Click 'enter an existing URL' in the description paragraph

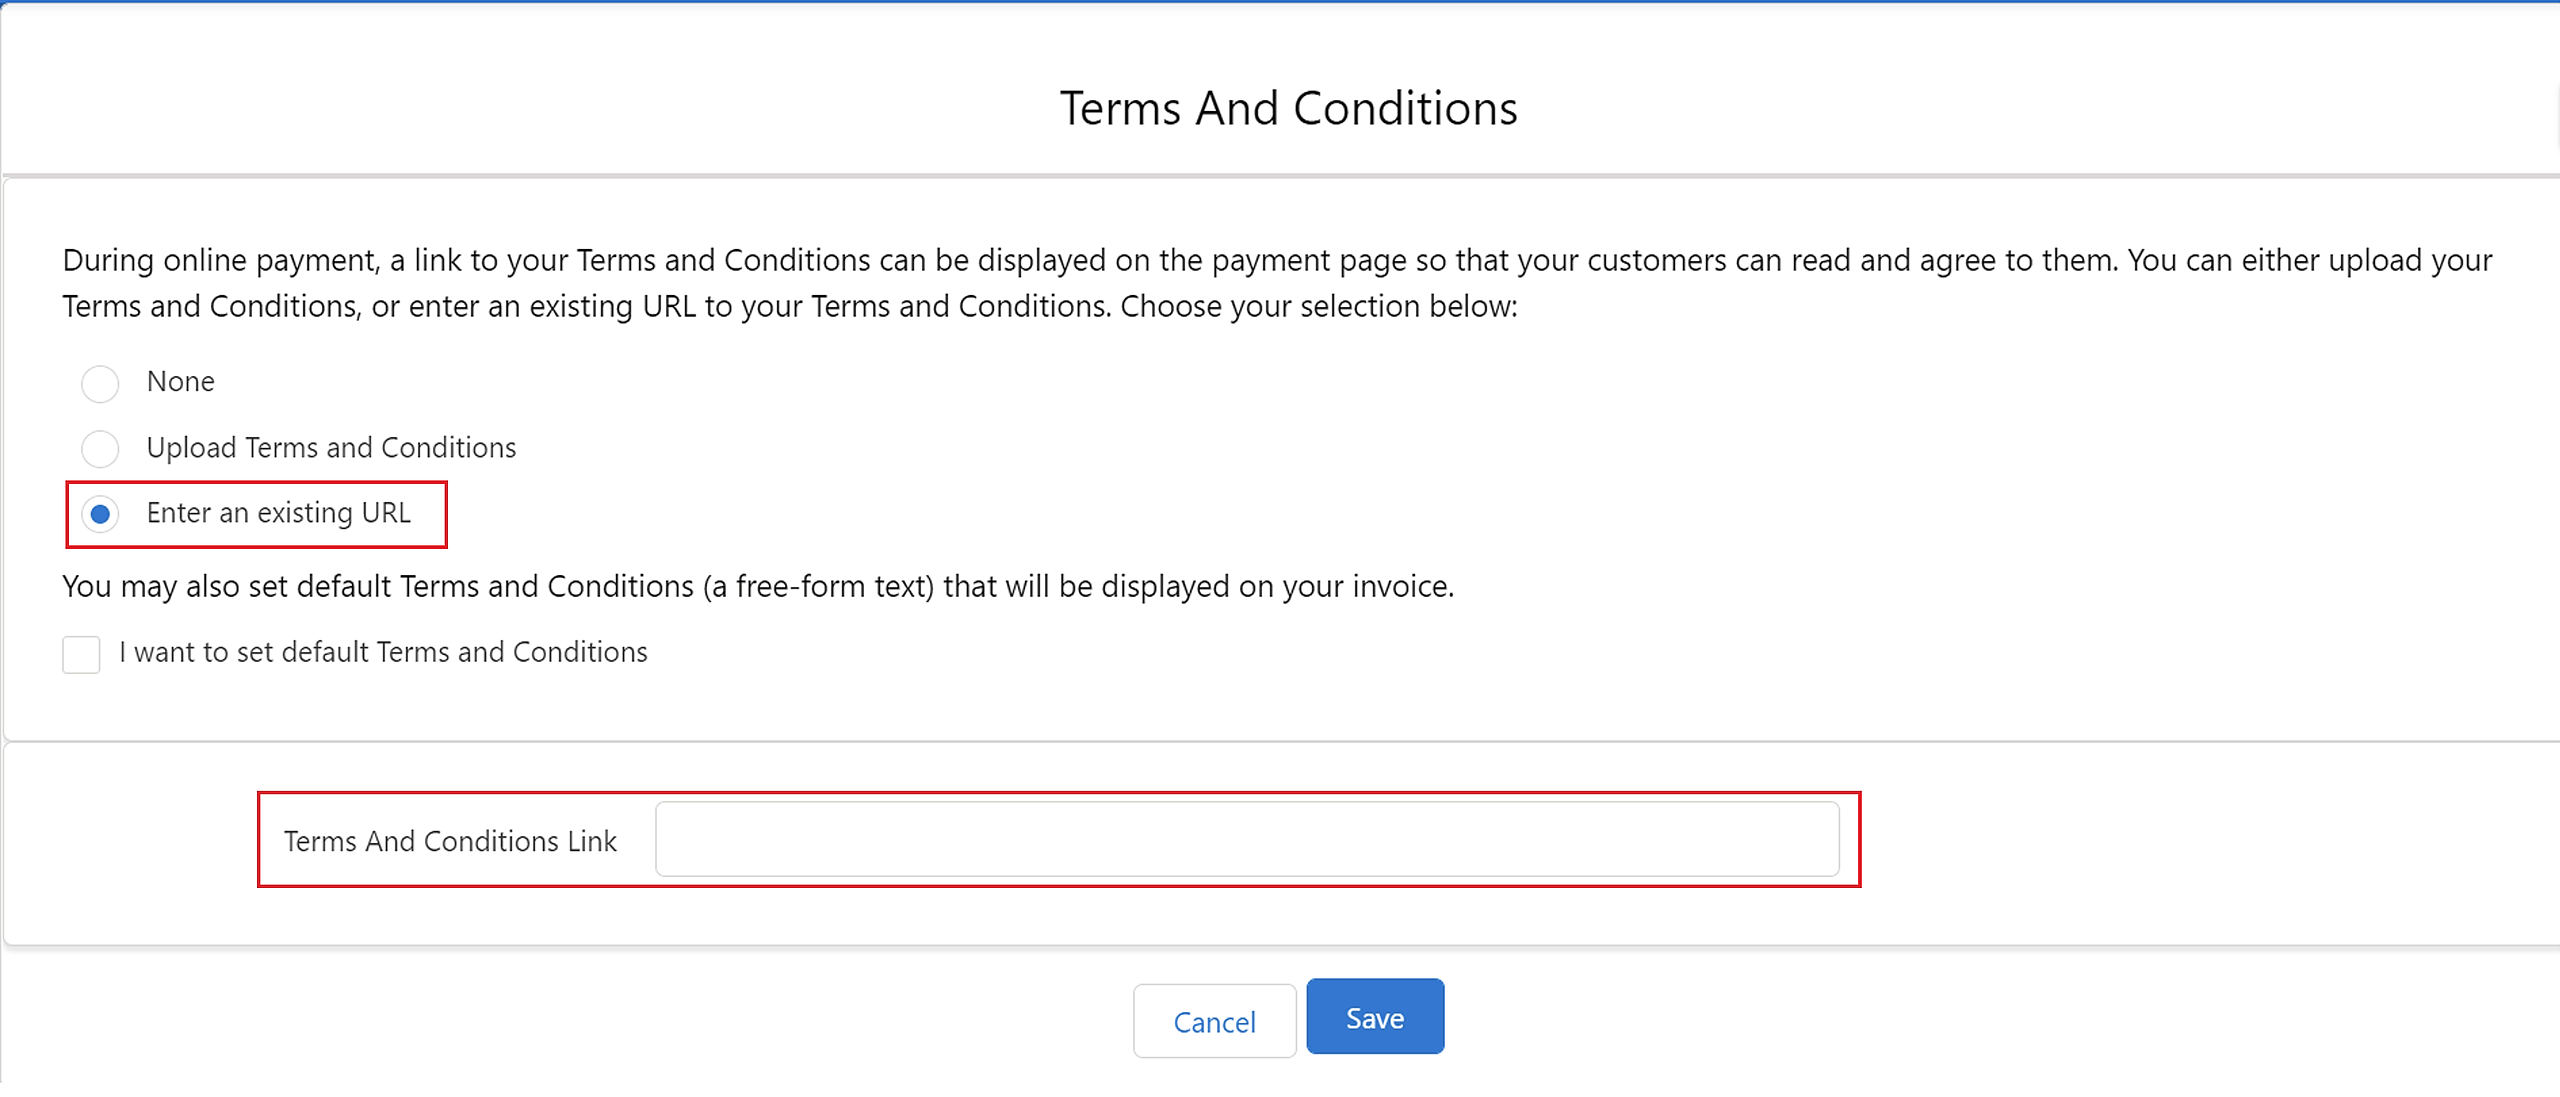(x=550, y=307)
